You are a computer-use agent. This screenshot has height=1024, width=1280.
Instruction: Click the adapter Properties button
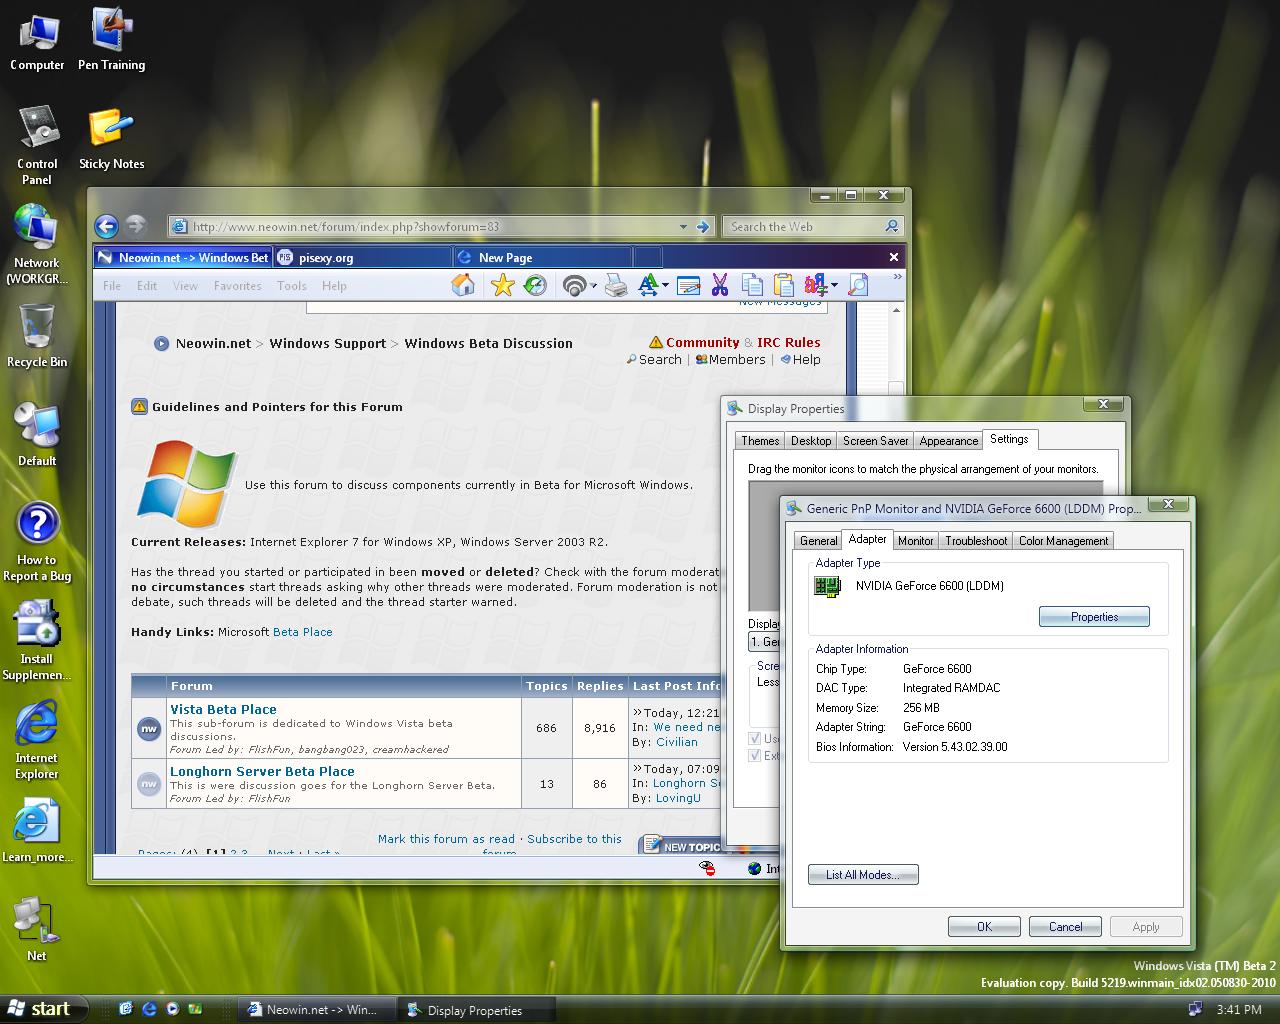(x=1094, y=617)
